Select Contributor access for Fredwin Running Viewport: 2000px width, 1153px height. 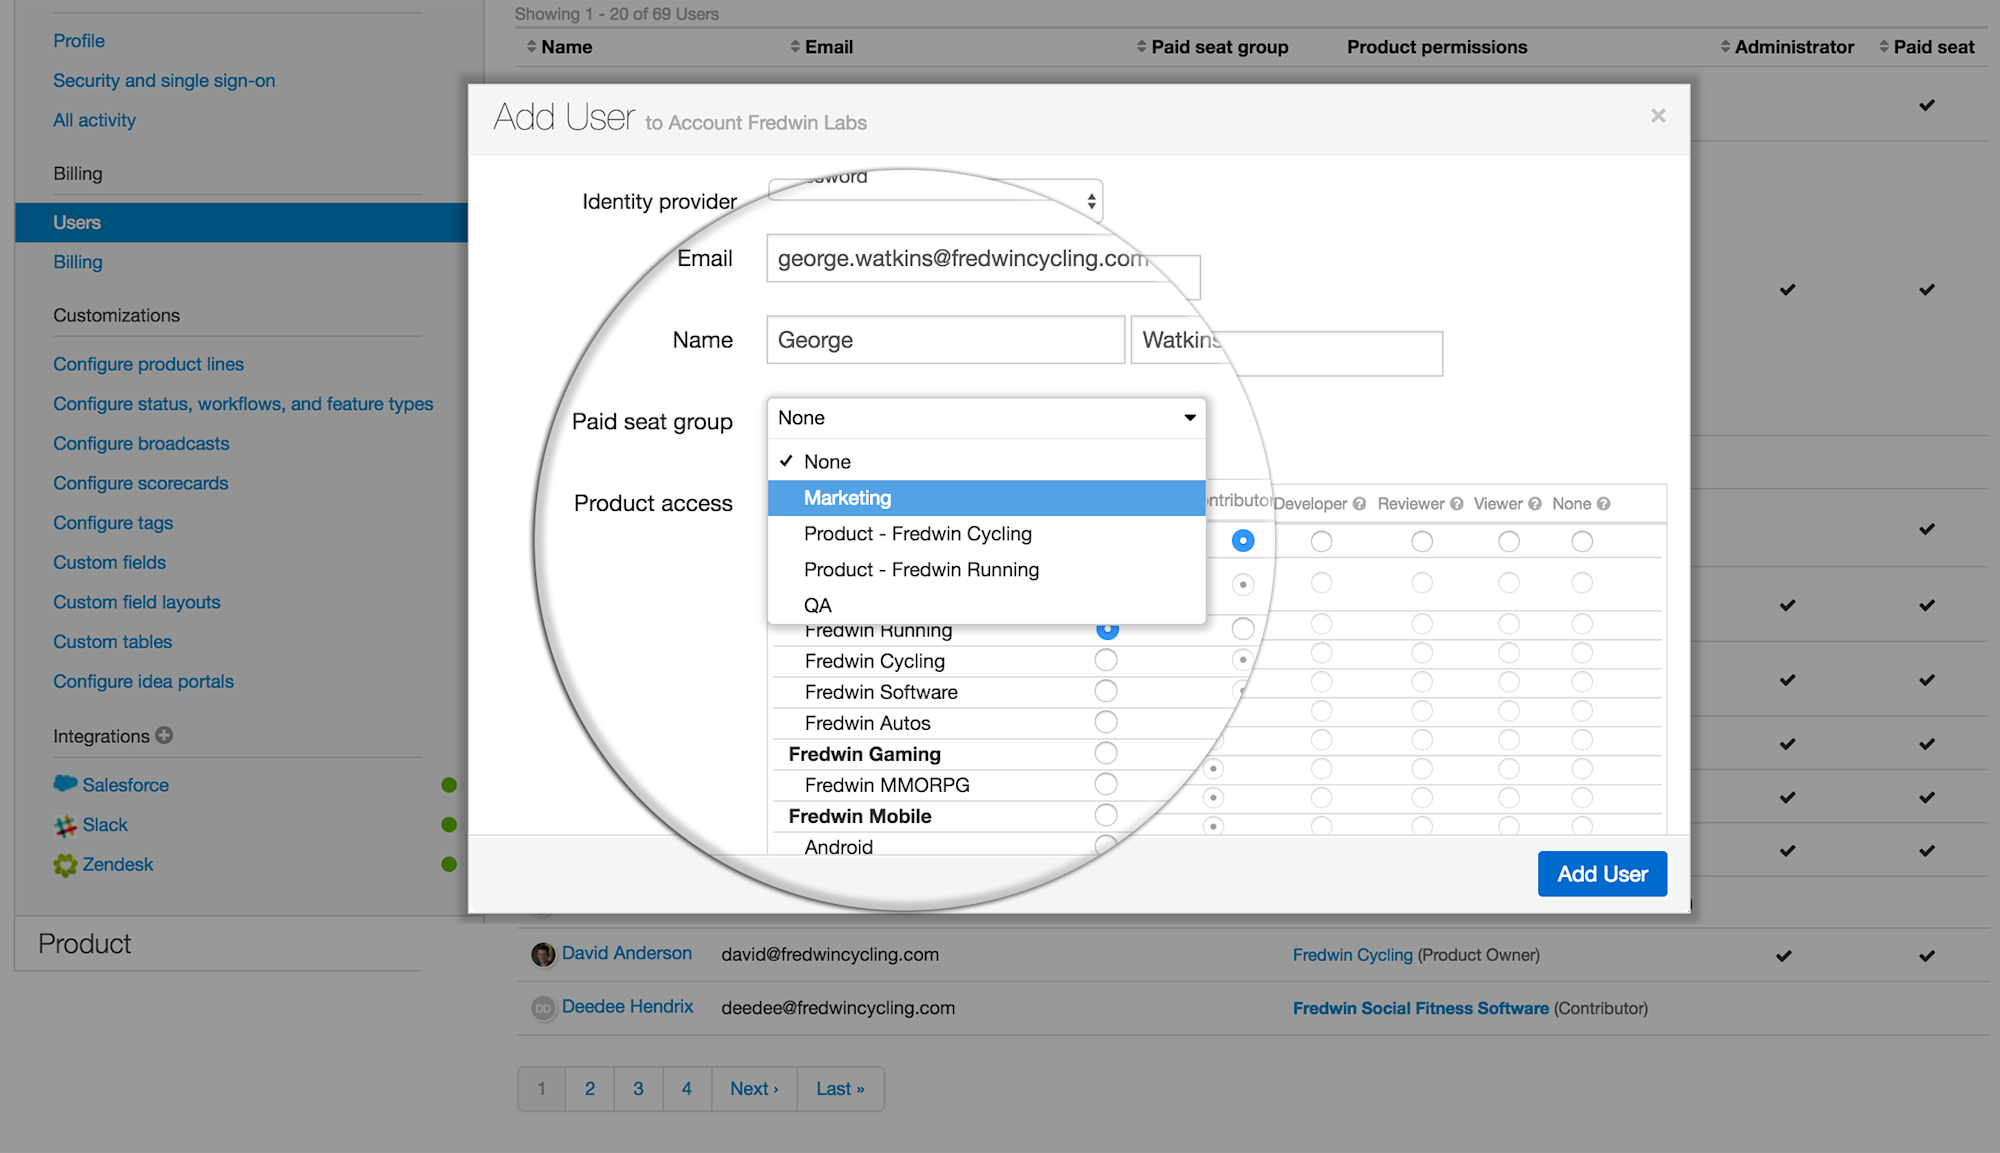click(x=1107, y=629)
